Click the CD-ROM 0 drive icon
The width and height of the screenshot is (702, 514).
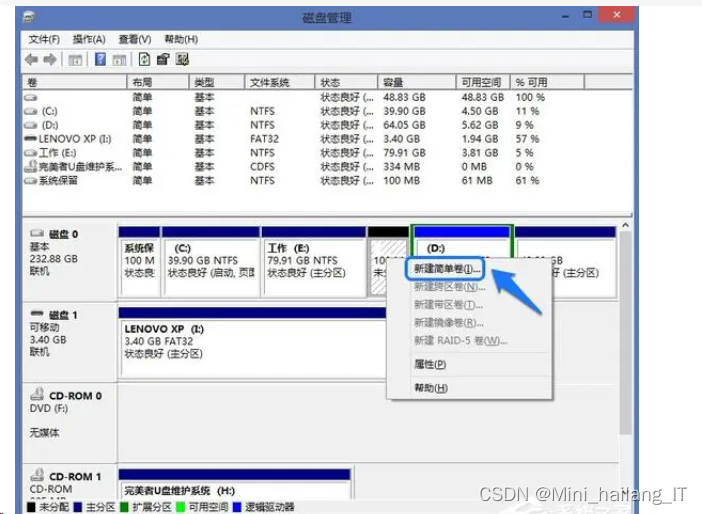(x=37, y=394)
